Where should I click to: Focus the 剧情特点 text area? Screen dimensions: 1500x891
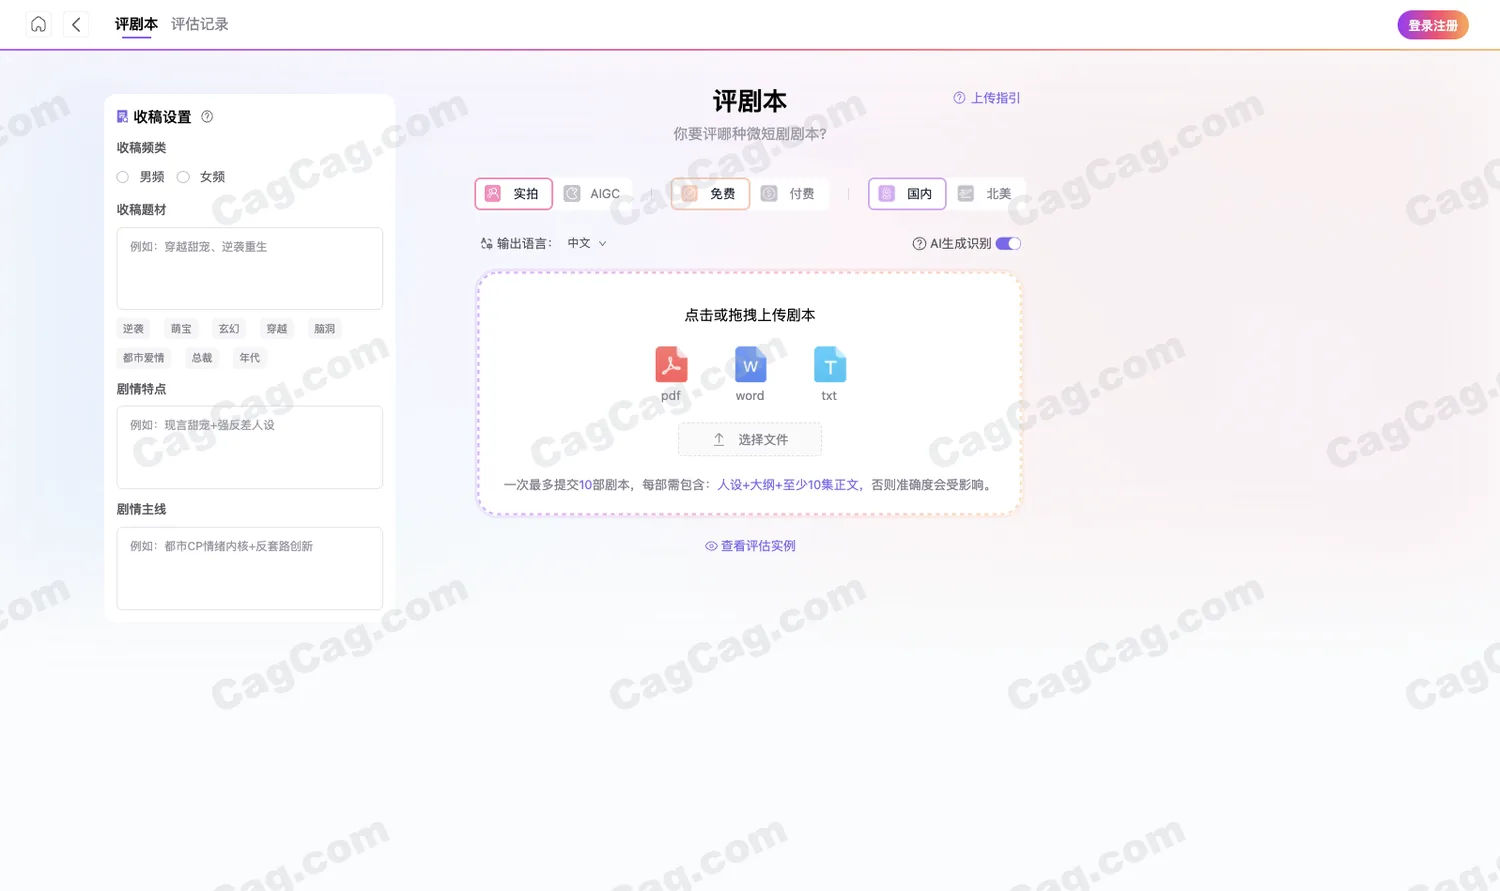[250, 447]
